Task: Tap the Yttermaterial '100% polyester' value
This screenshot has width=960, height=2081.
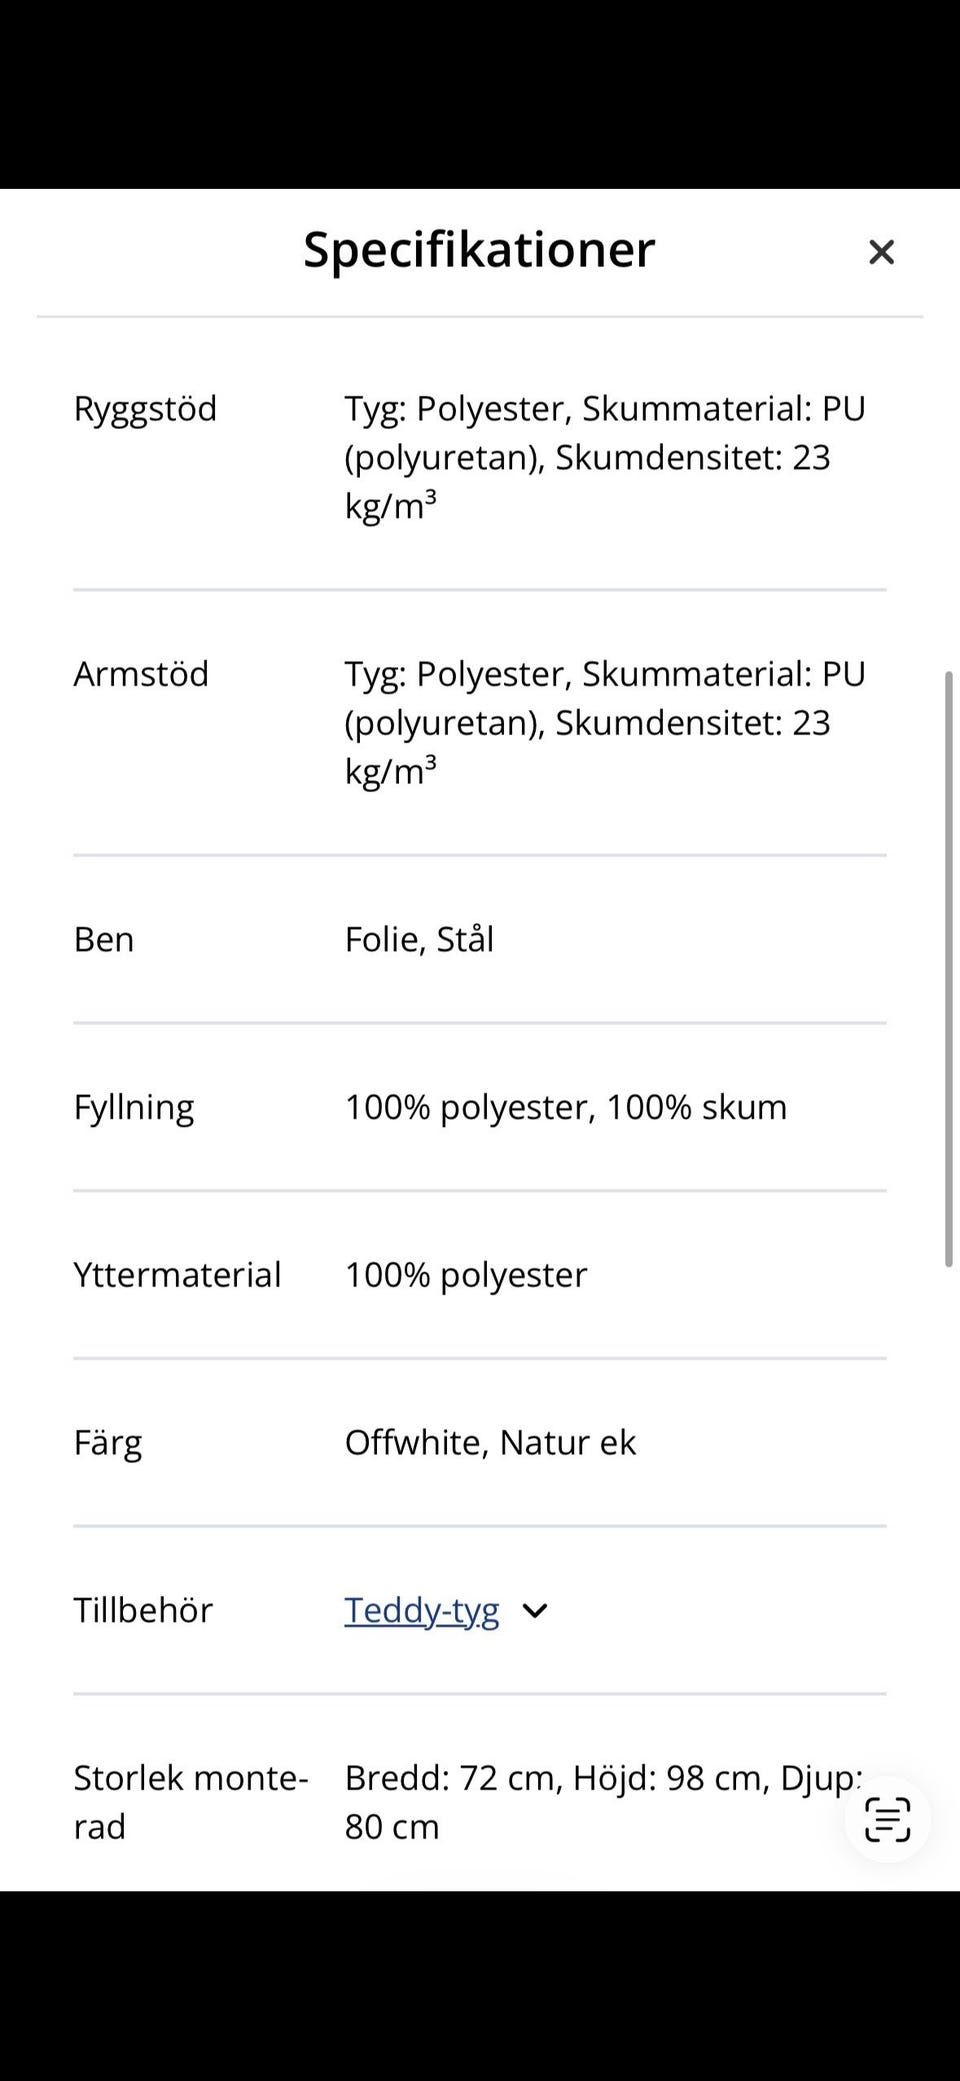Action: coord(466,1276)
